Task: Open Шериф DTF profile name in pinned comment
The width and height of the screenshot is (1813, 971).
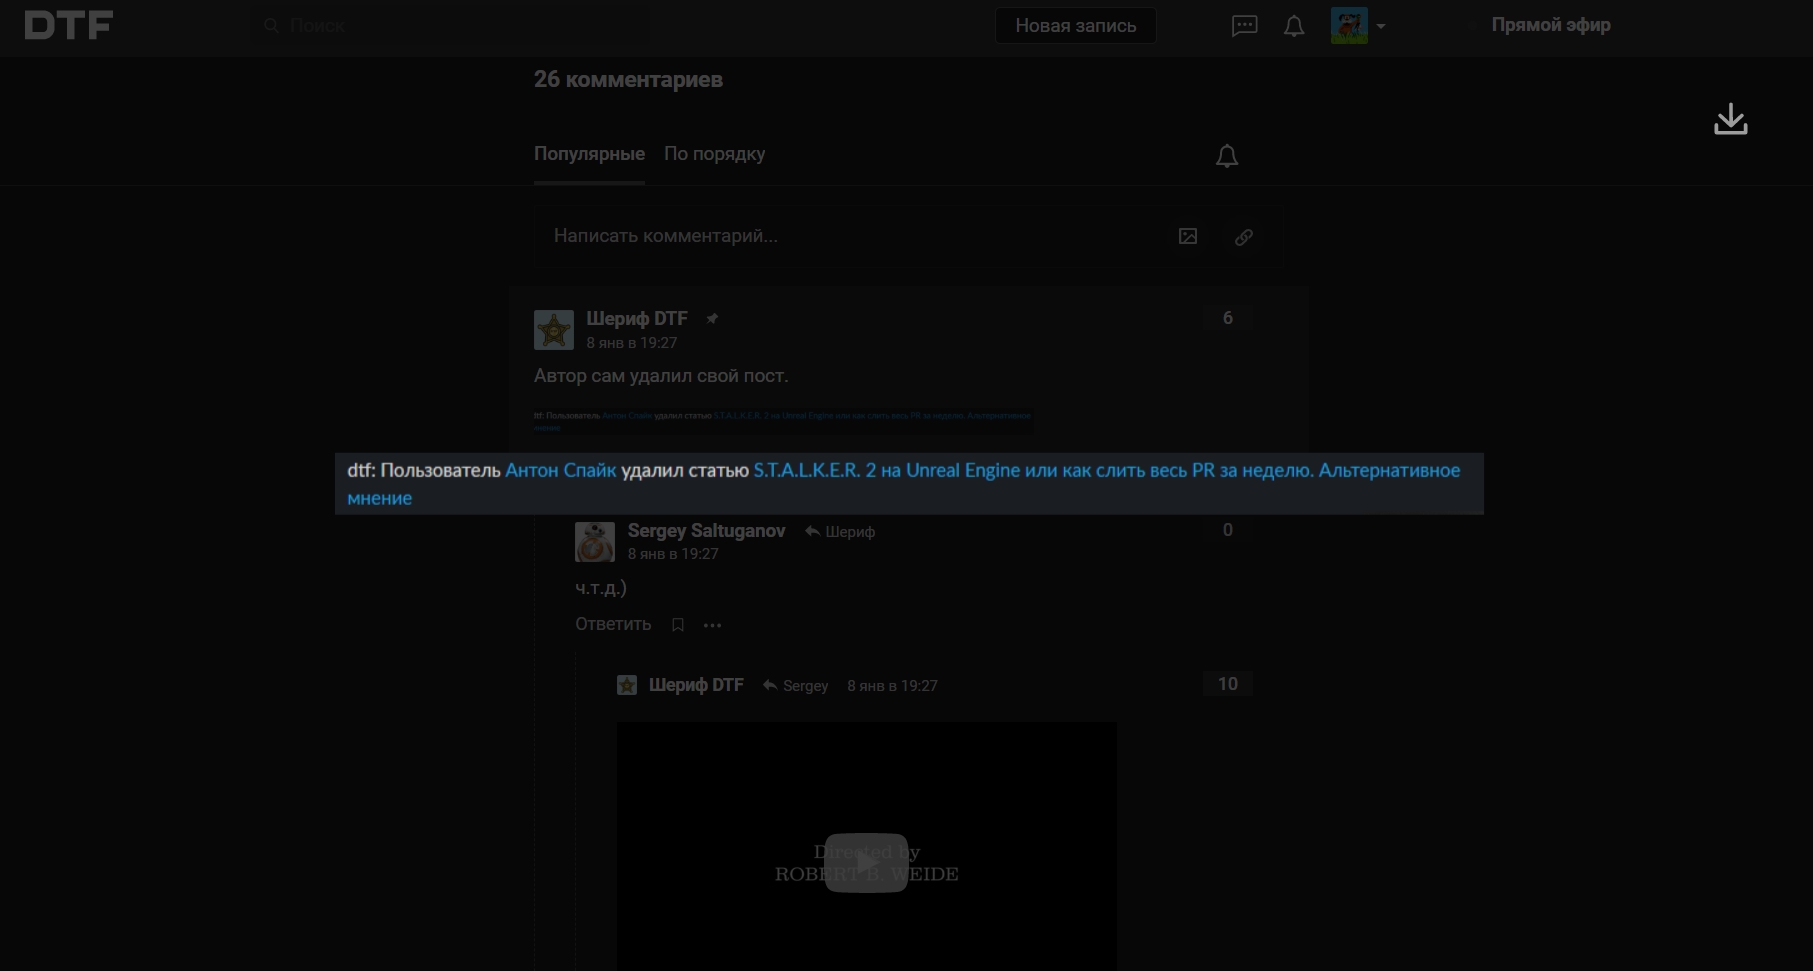Action: (637, 318)
